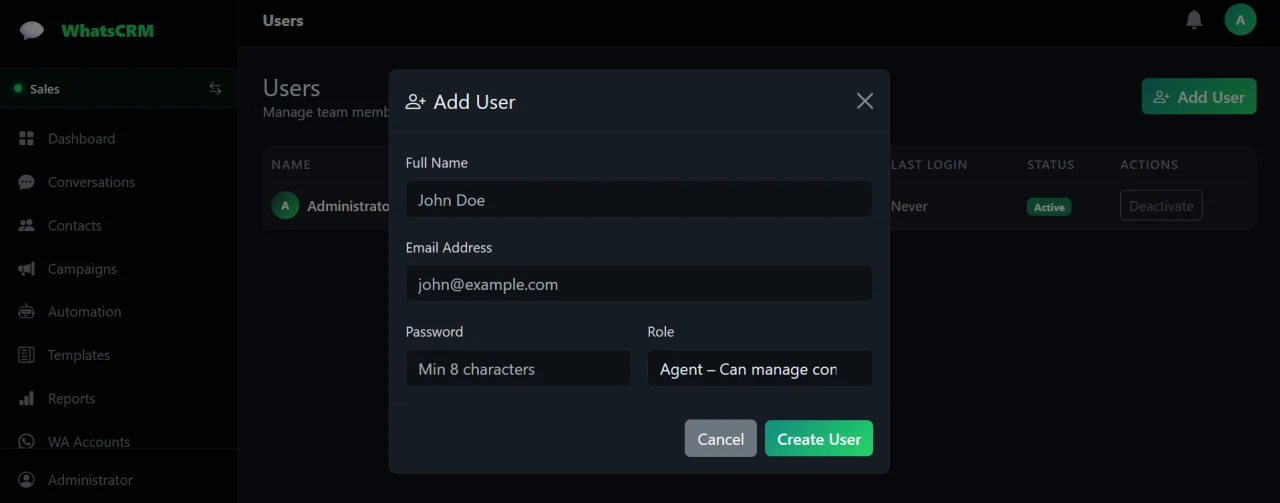The width and height of the screenshot is (1280, 503).
Task: Click the Password input field
Action: pyautogui.click(x=518, y=369)
